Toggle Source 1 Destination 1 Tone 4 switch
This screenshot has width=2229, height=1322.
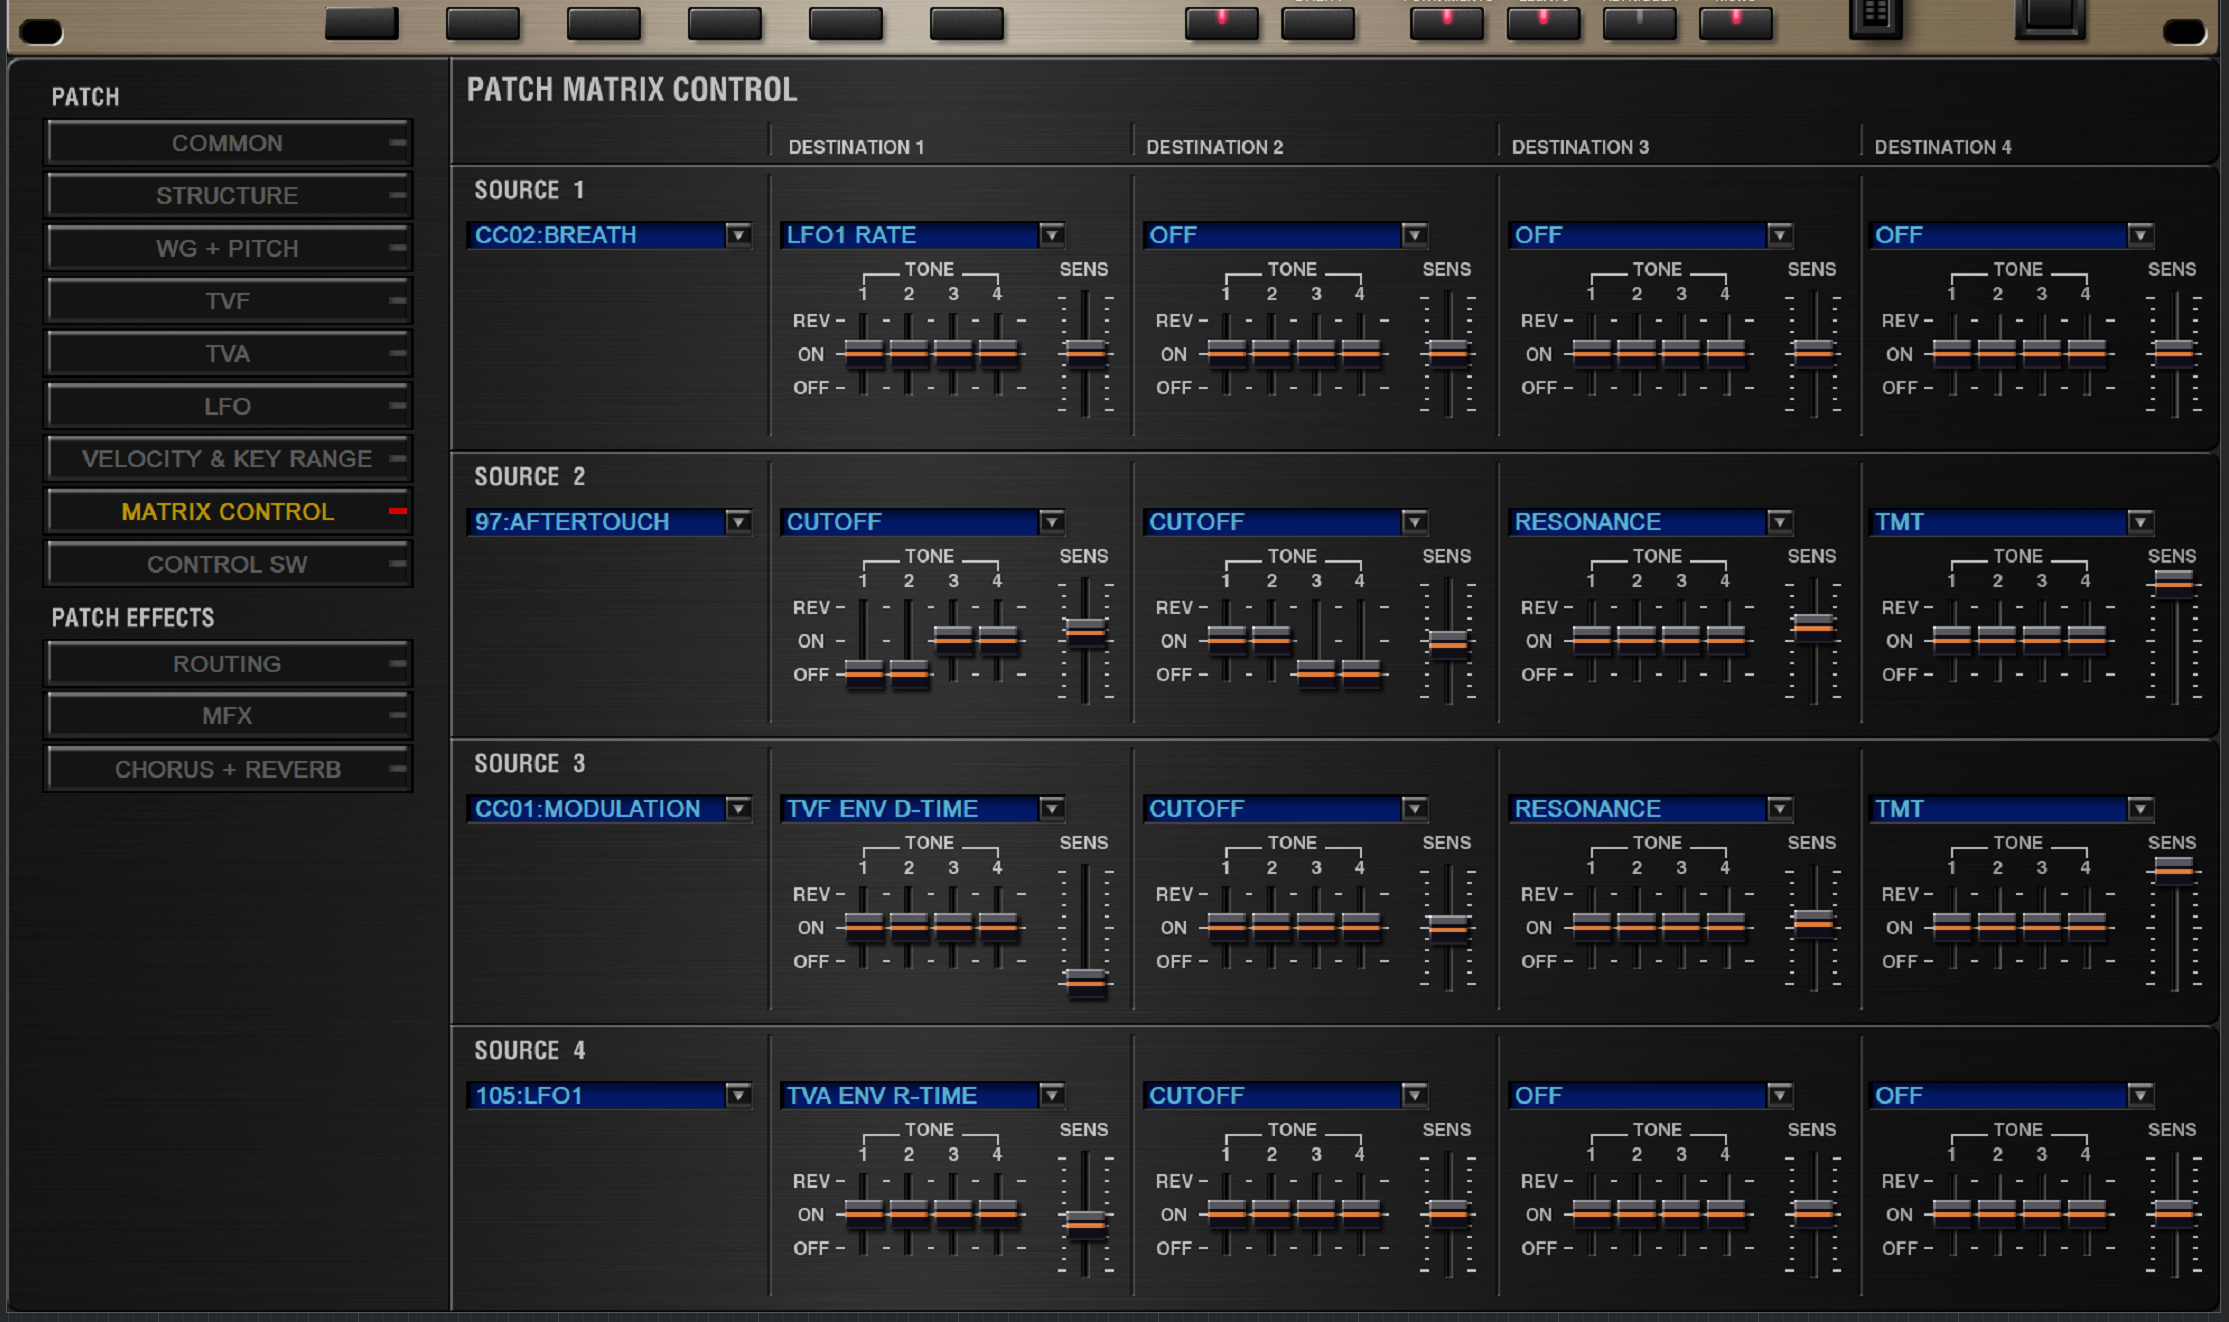click(998, 352)
